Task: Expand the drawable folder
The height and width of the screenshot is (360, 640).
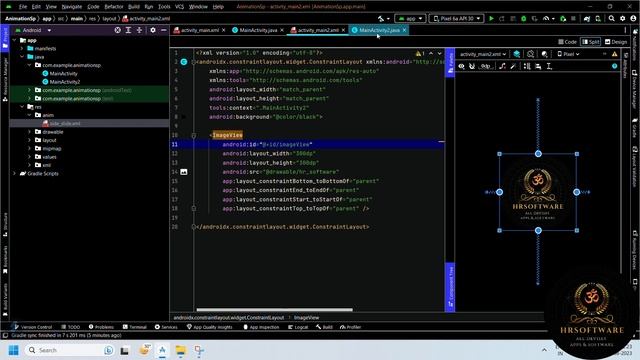Action: 29,132
